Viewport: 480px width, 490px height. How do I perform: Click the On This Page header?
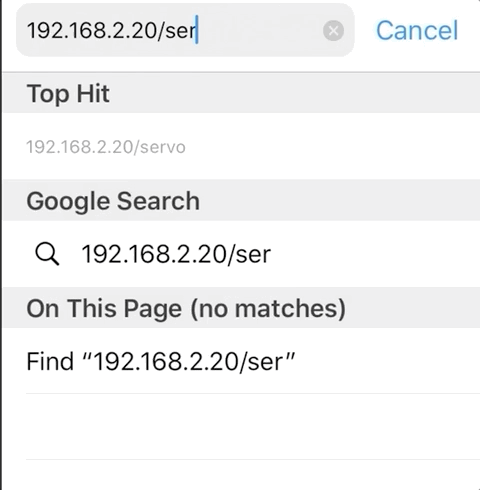click(104, 308)
